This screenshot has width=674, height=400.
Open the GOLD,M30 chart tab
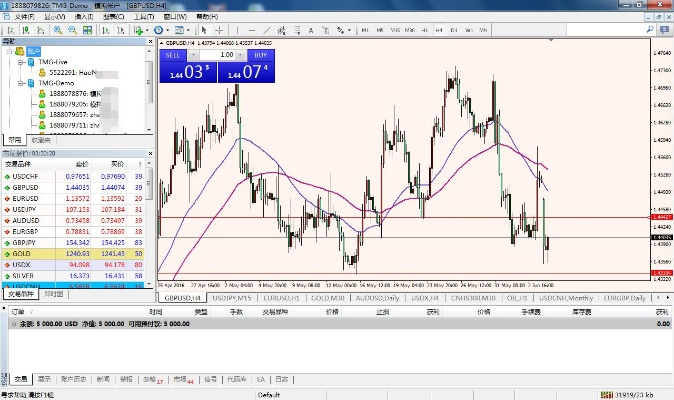pos(326,298)
